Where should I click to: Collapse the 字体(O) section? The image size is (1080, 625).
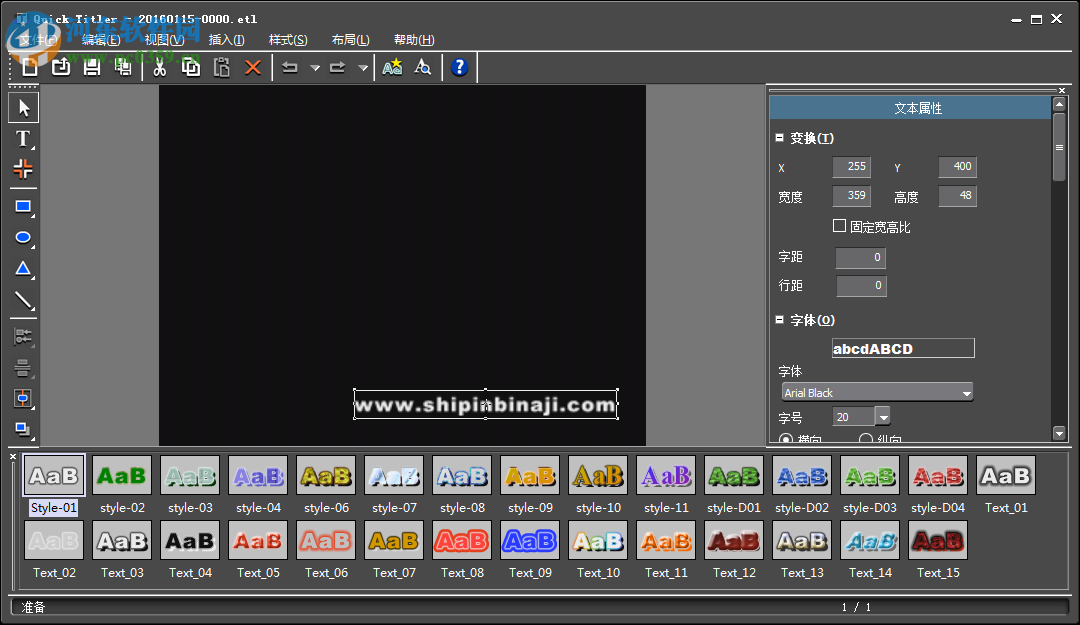pyautogui.click(x=780, y=320)
